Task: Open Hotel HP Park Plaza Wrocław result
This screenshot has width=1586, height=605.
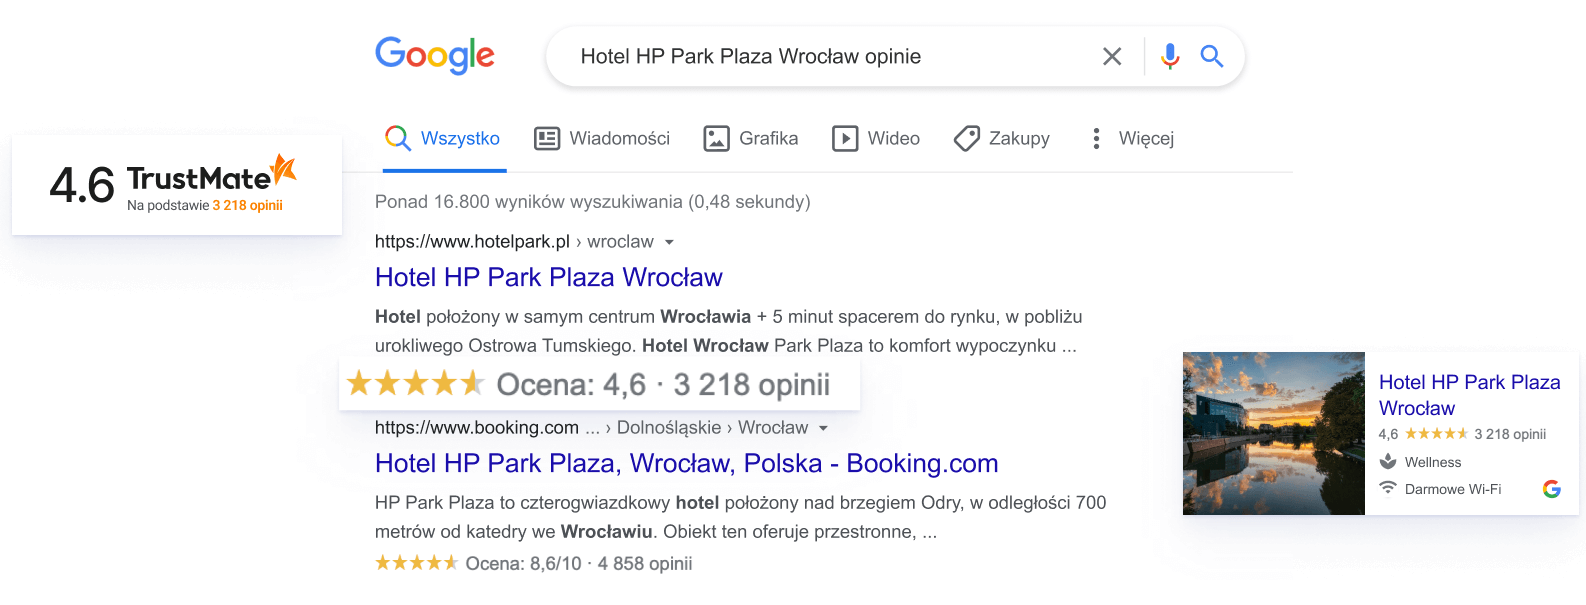Action: (548, 277)
